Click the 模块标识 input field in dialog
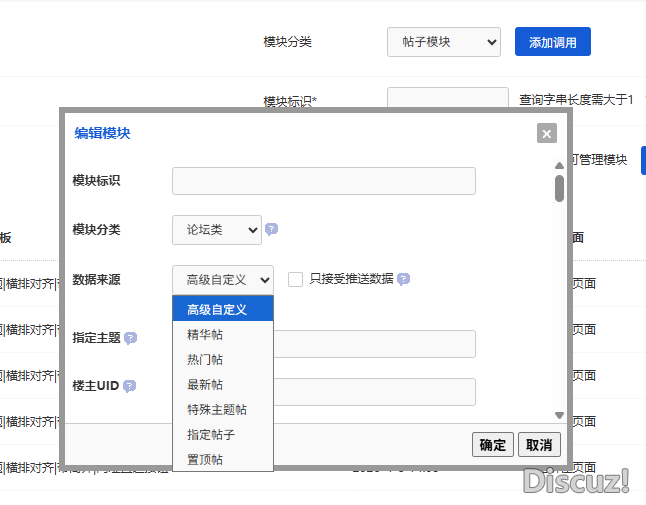The height and width of the screenshot is (505, 646). point(323,181)
